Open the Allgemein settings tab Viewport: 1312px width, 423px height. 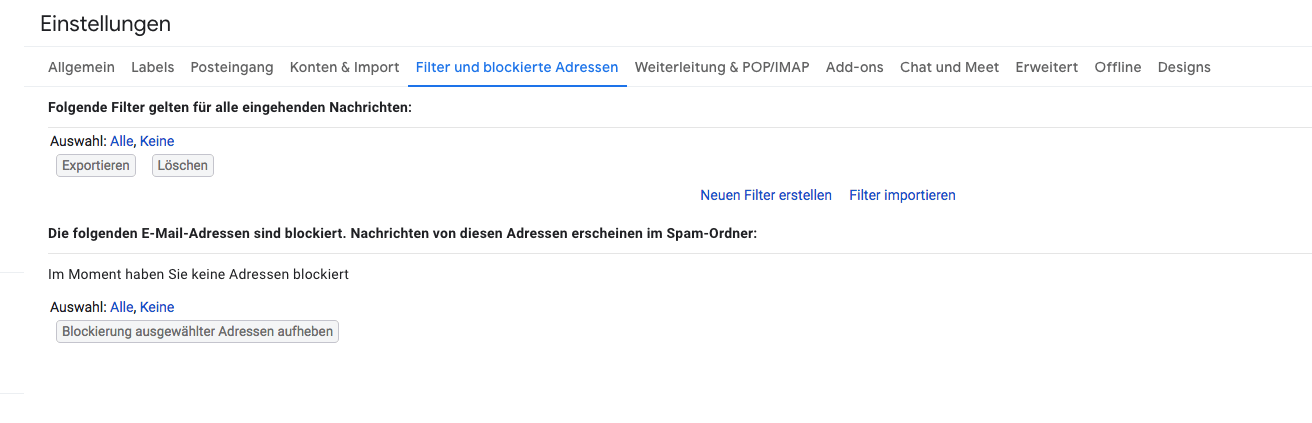(x=81, y=67)
